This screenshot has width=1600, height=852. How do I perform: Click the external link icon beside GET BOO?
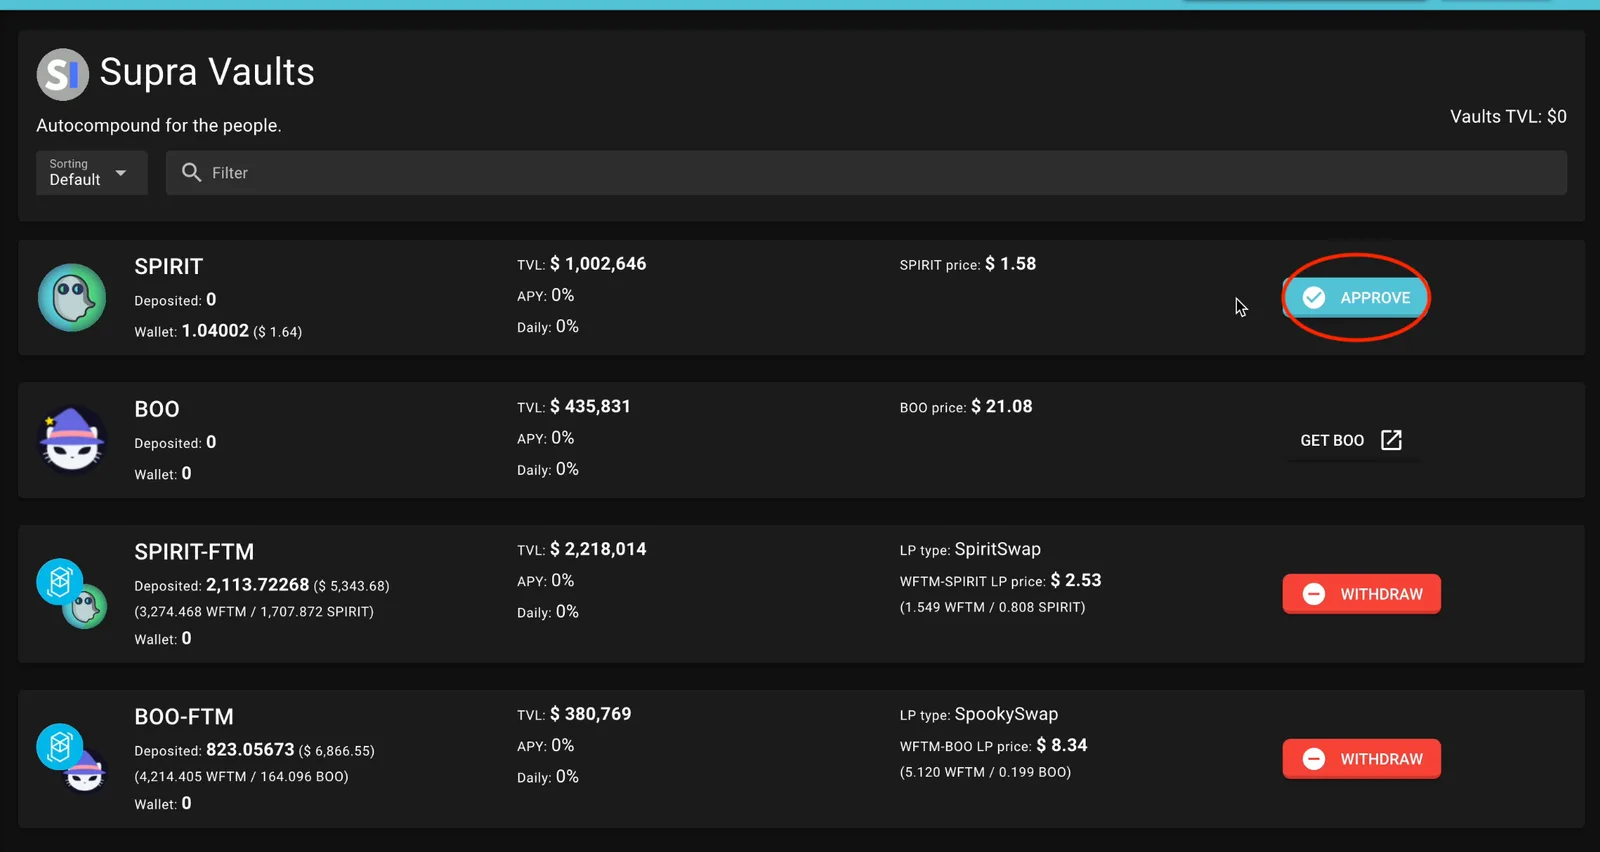pyautogui.click(x=1391, y=440)
